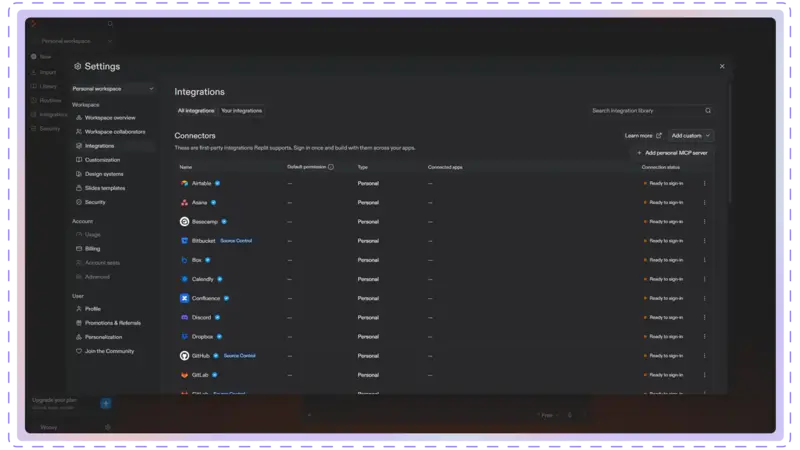The height and width of the screenshot is (450, 800).
Task: Open the three-dot menu for Asana
Action: click(705, 203)
